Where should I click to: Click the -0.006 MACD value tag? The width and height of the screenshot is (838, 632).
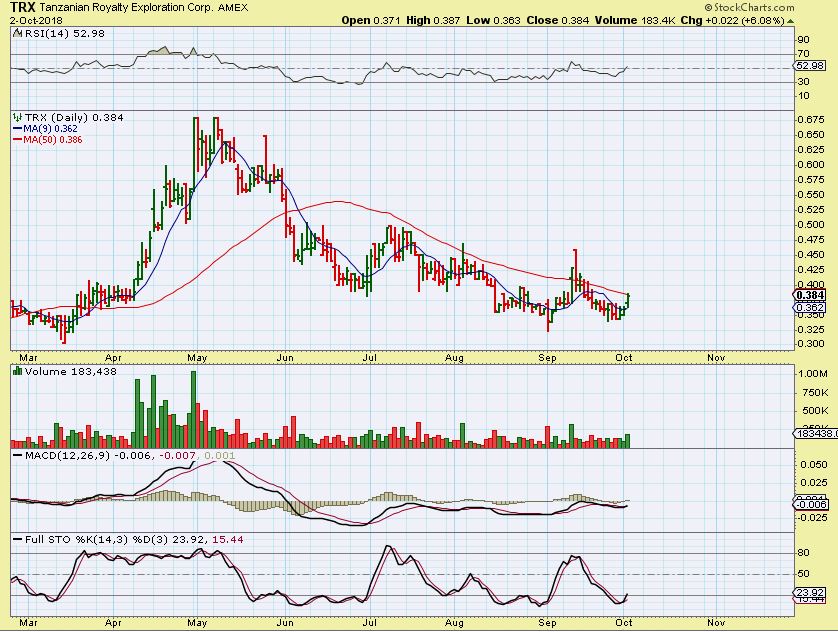[811, 504]
